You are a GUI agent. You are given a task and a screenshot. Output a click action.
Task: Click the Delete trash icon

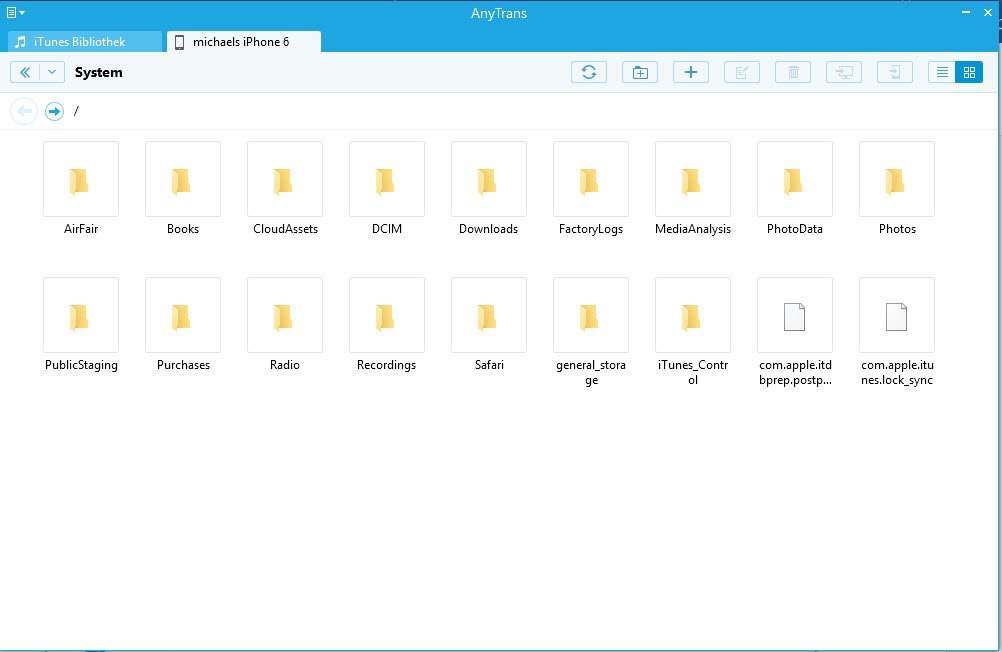793,72
